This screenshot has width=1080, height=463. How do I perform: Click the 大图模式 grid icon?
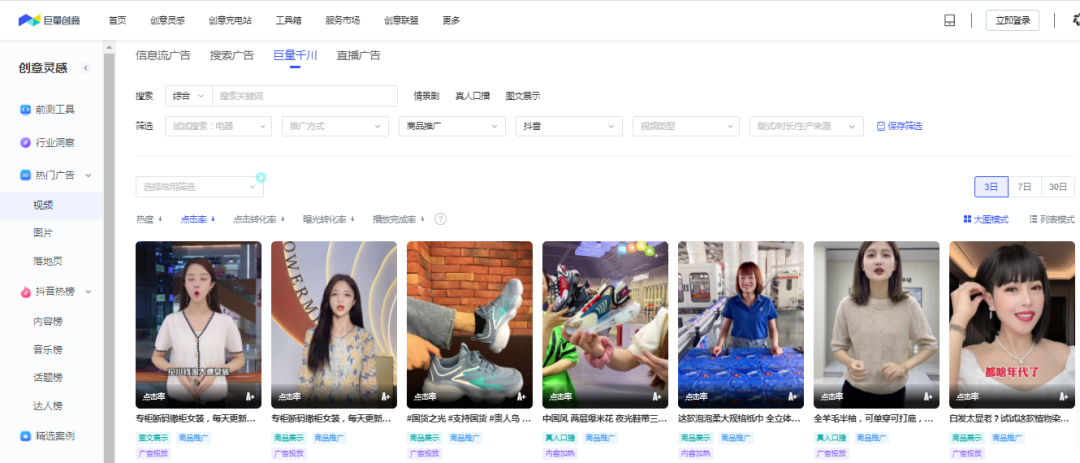click(967, 219)
